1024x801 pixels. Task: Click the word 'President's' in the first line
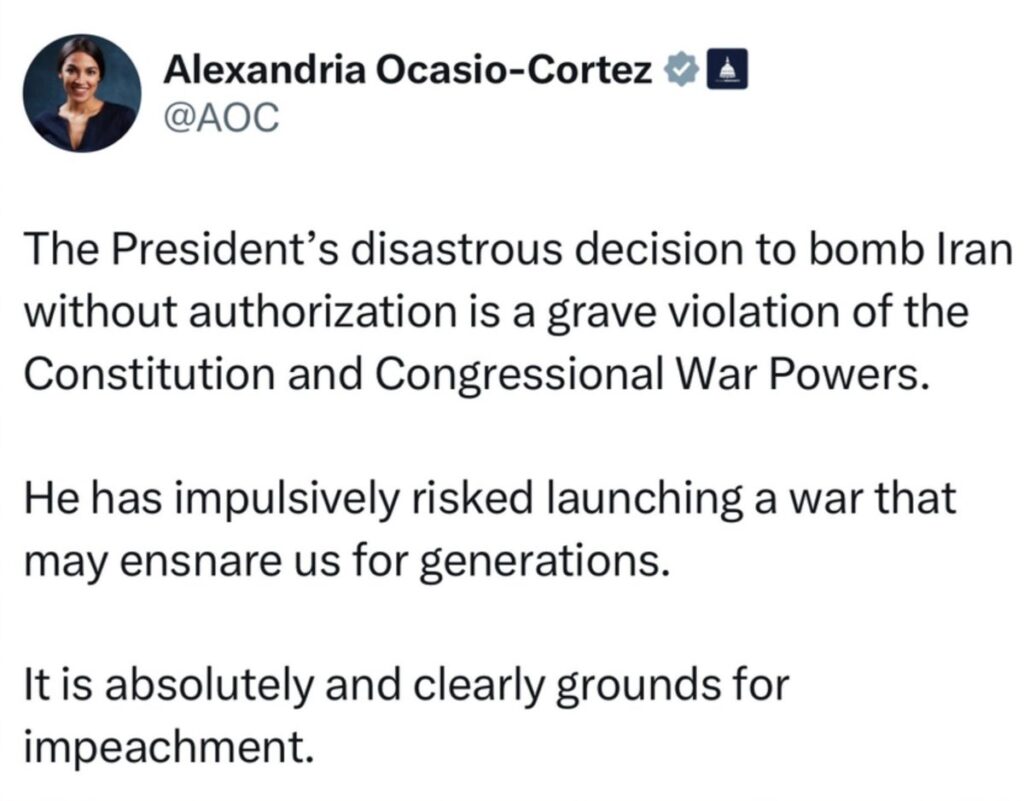coord(227,249)
